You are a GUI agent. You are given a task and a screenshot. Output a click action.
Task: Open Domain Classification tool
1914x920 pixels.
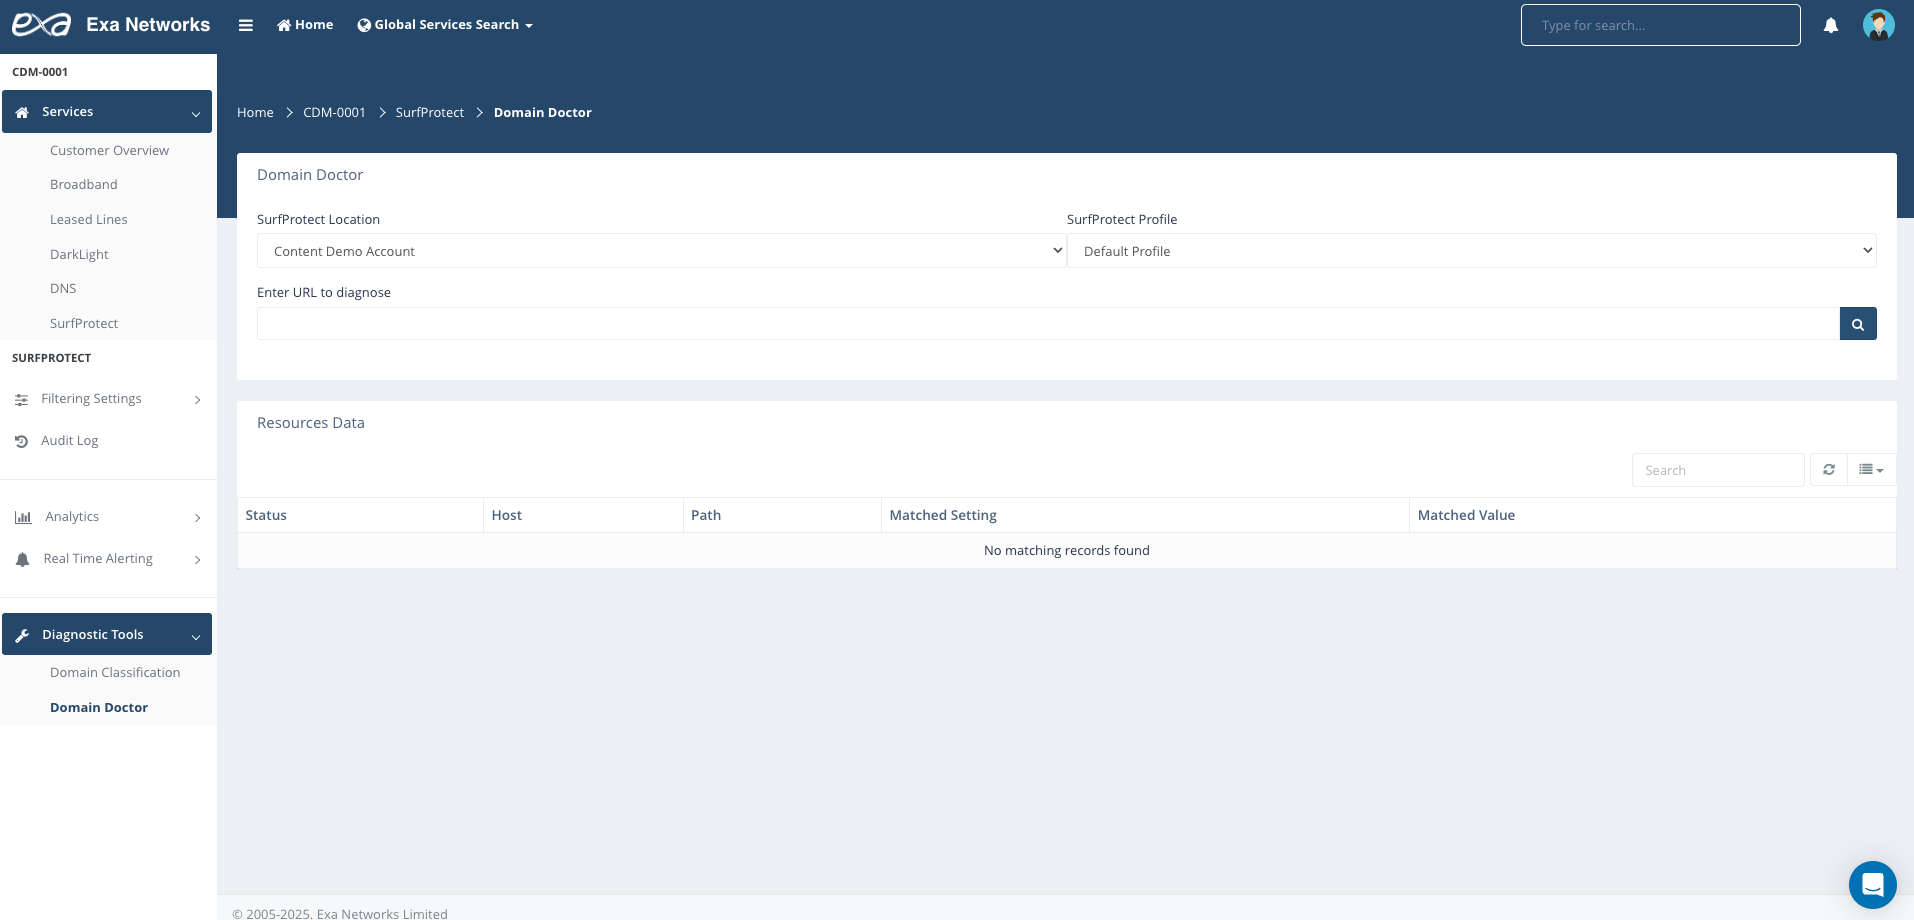pyautogui.click(x=115, y=673)
